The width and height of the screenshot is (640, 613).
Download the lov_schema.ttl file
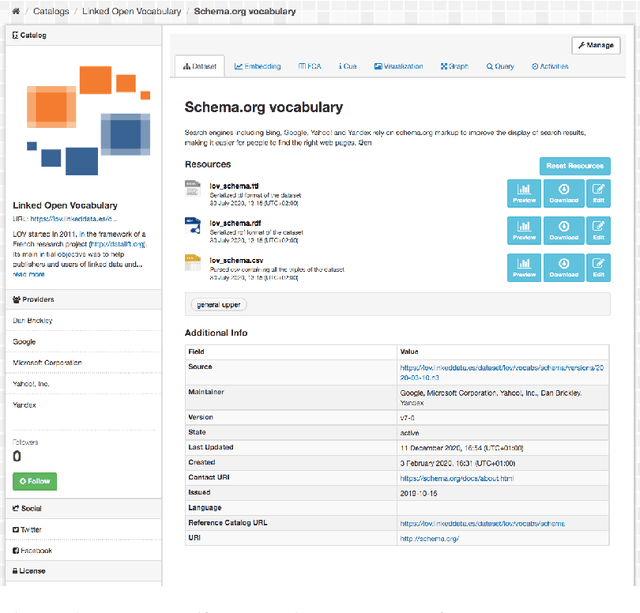(563, 192)
